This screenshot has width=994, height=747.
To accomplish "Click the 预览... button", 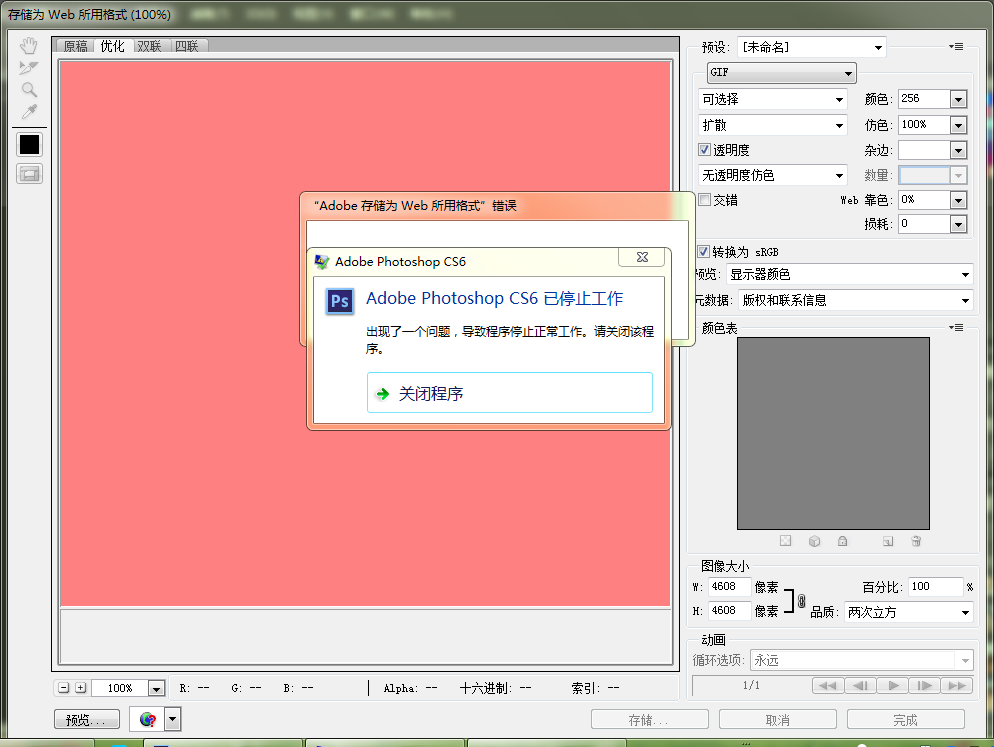I will tap(87, 720).
